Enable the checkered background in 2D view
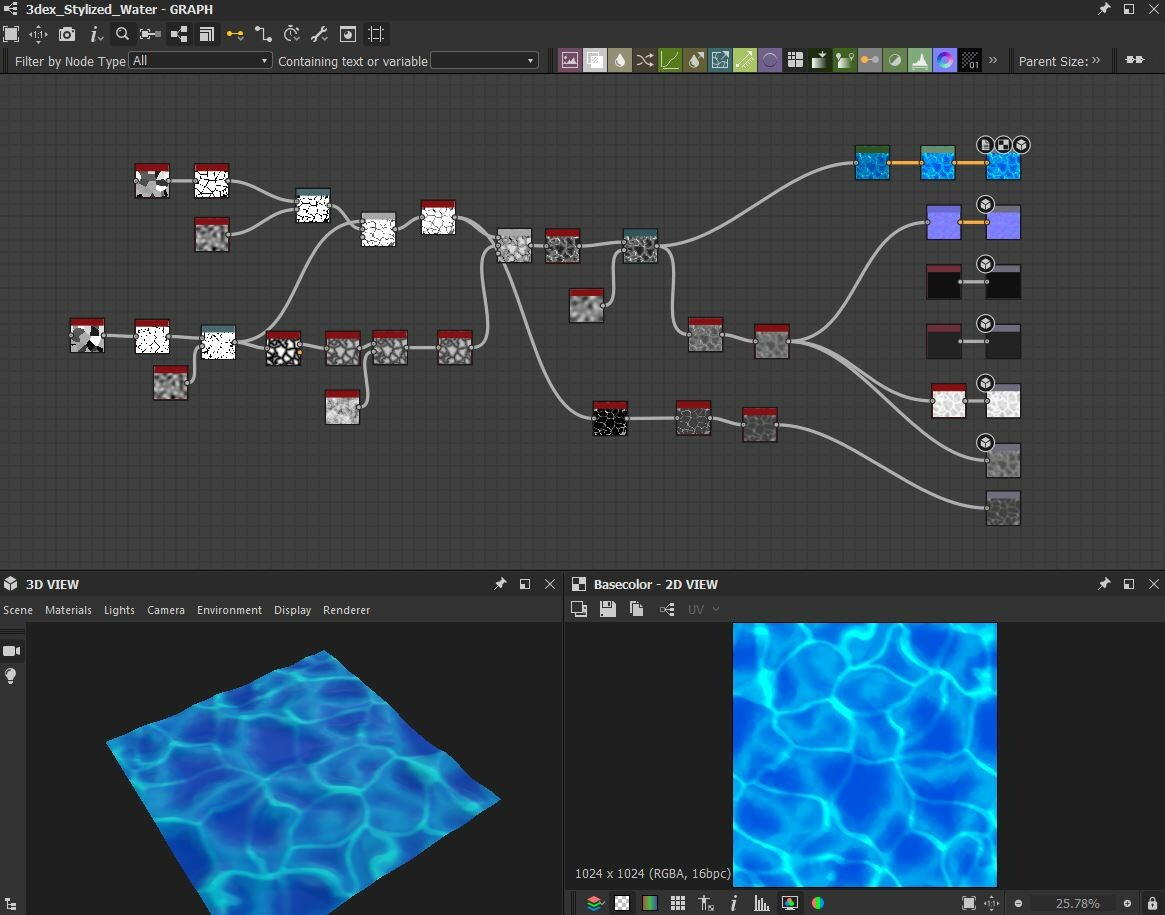The image size is (1165, 915). tap(622, 902)
